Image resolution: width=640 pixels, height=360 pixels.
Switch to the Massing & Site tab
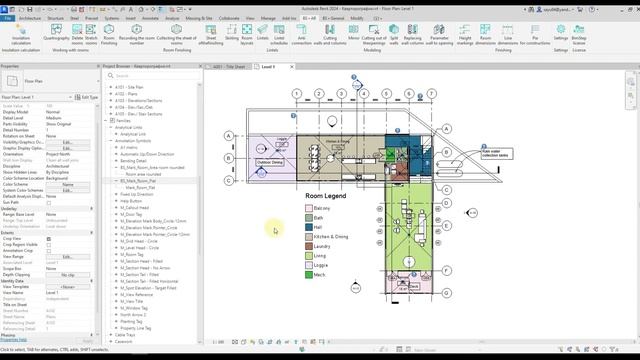pos(199,18)
